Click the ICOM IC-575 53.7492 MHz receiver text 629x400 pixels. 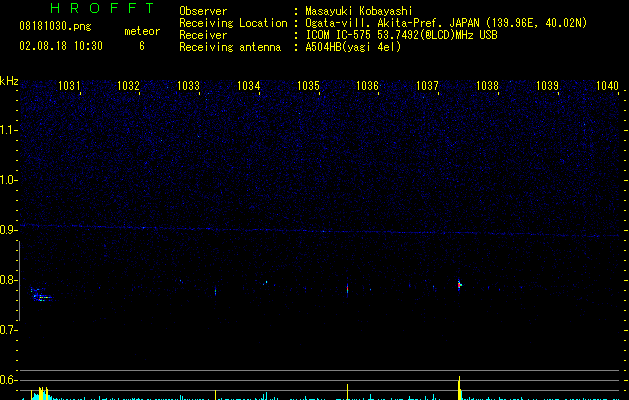(402, 35)
